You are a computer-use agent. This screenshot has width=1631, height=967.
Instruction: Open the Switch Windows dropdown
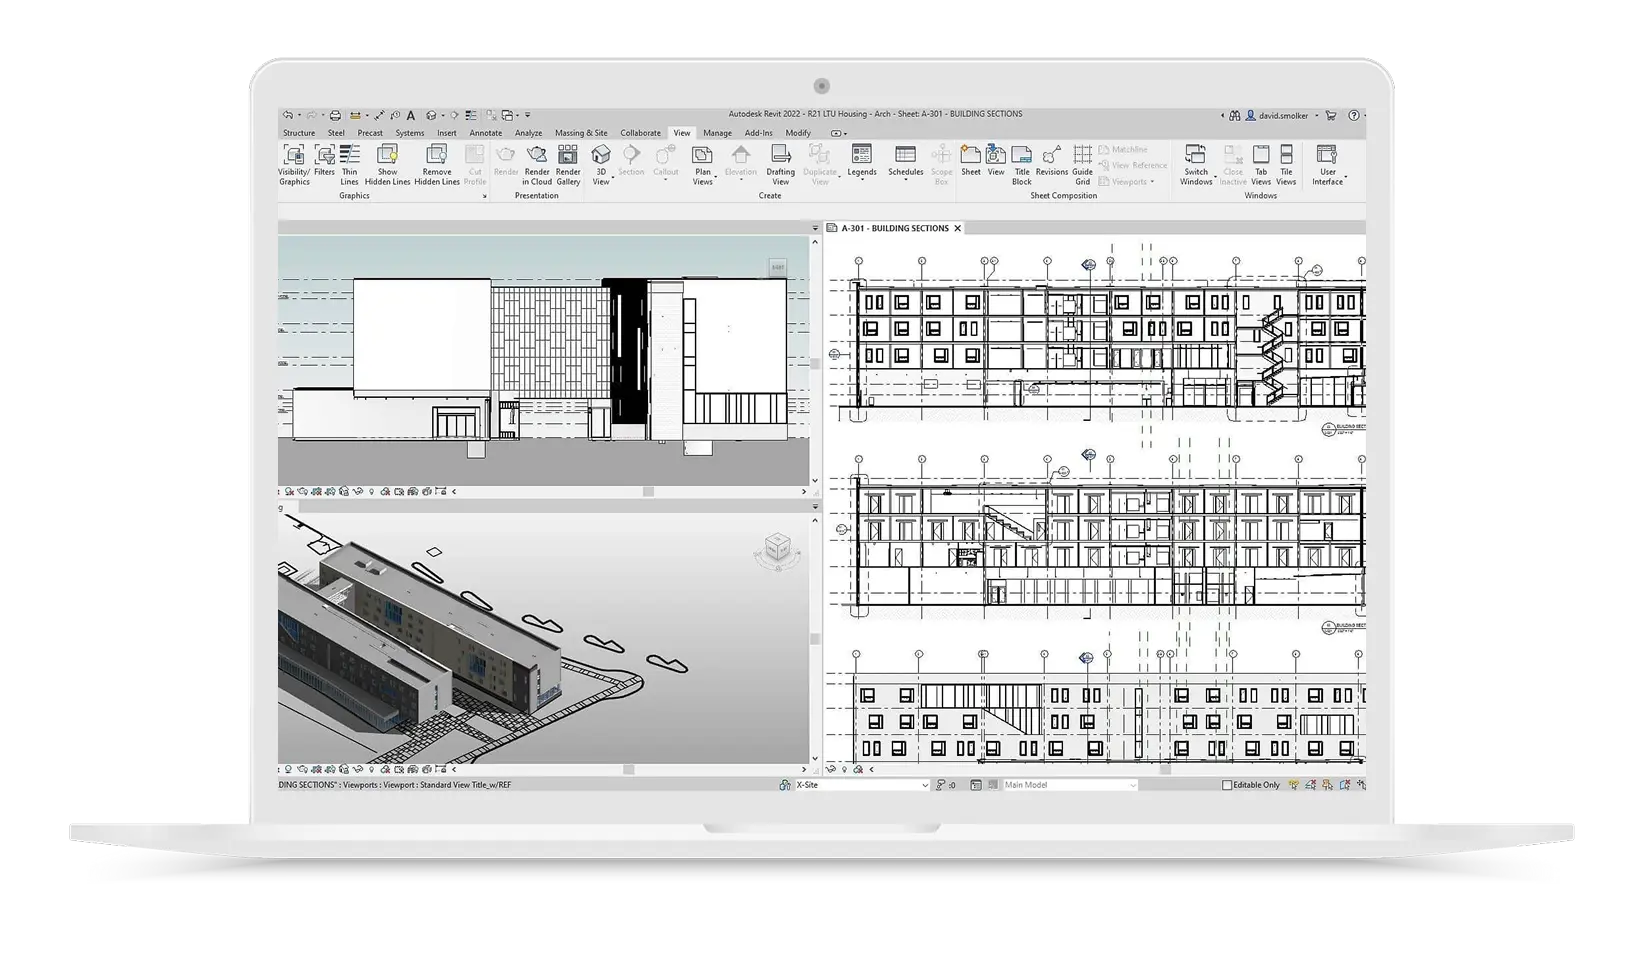(1196, 165)
